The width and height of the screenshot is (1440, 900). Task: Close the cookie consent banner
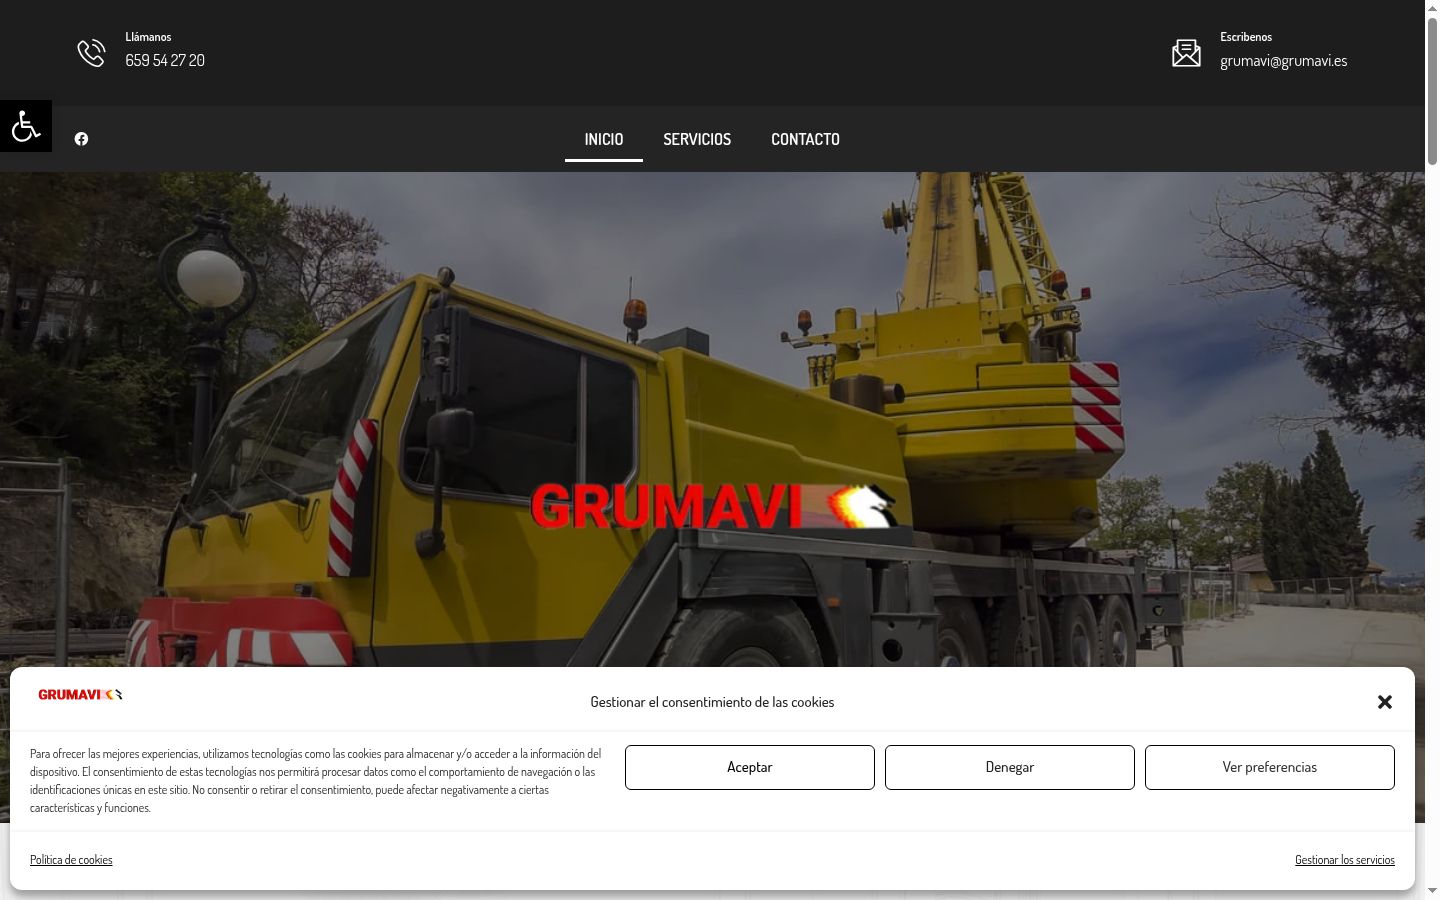1385,702
